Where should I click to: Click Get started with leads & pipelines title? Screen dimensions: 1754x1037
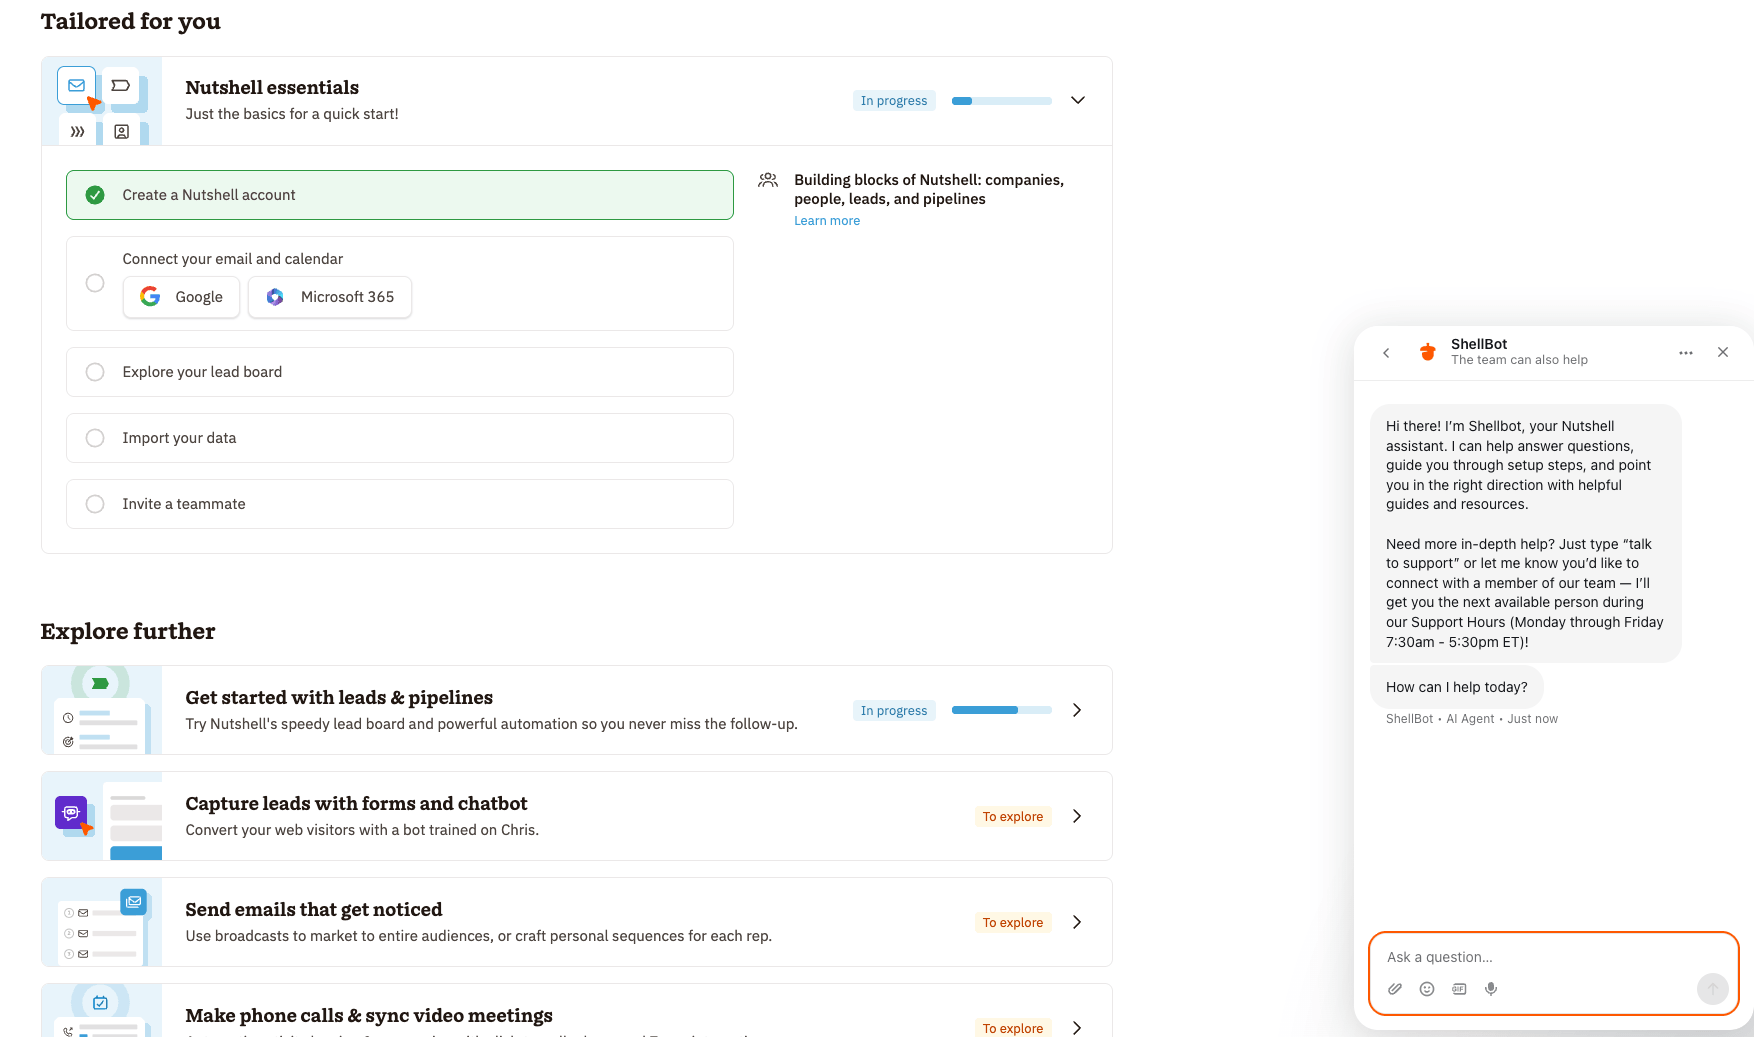pyautogui.click(x=339, y=698)
